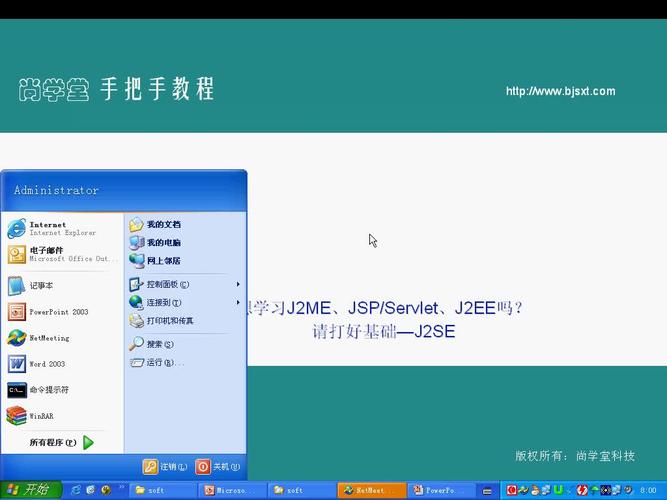Click the 尚学堂 手把手教程 slide title
This screenshot has width=667, height=500.
[x=116, y=89]
